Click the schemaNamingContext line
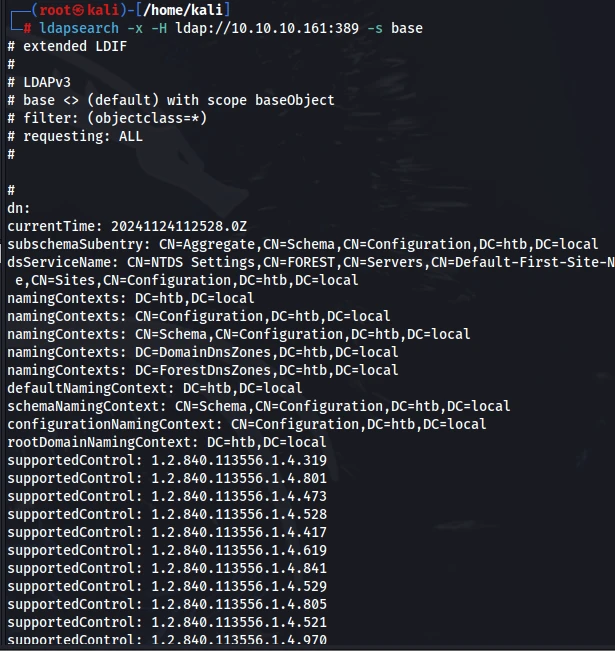Image resolution: width=615 pixels, height=651 pixels. [x=259, y=406]
